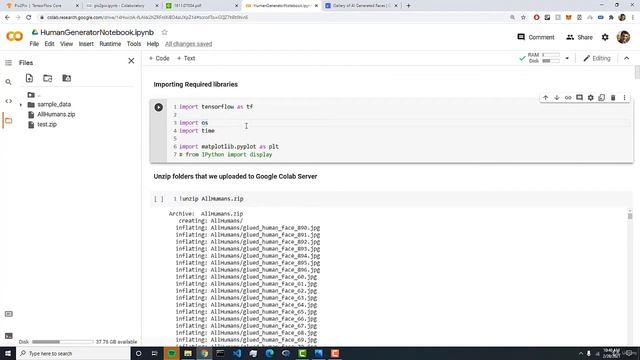Open browser extensions puzzle icon

point(611,18)
